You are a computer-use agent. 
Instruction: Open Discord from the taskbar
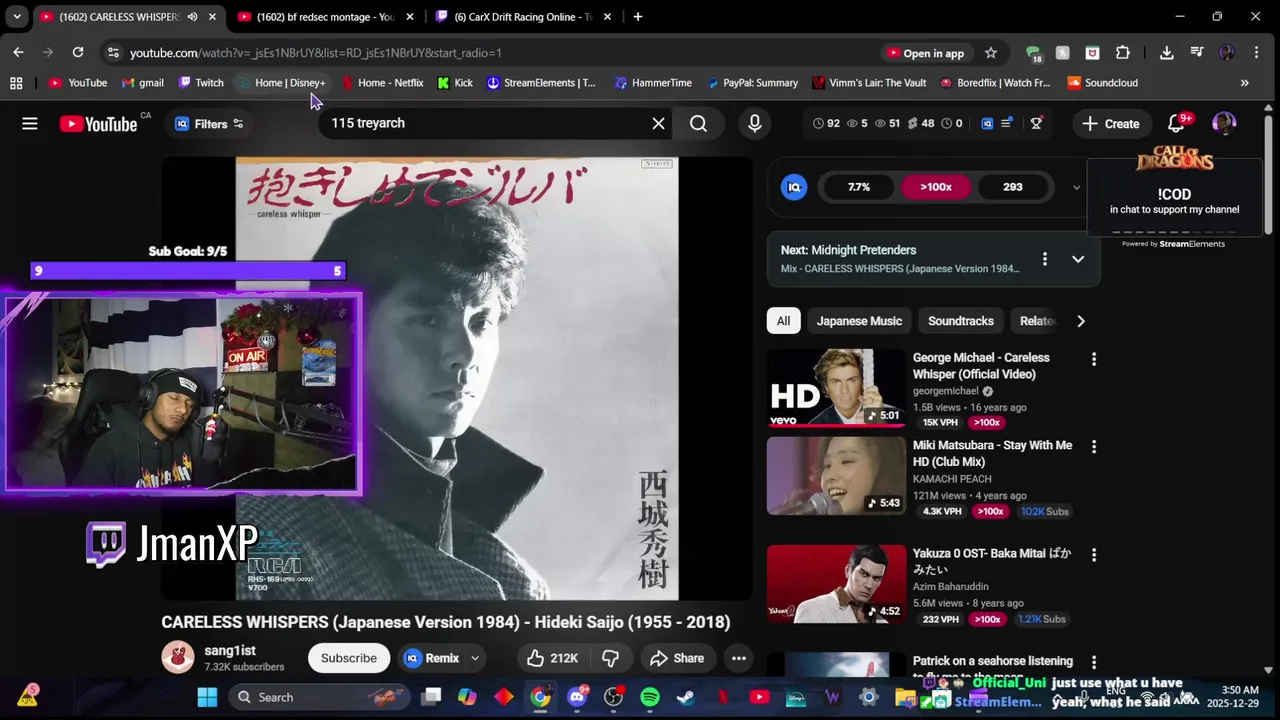click(x=577, y=697)
